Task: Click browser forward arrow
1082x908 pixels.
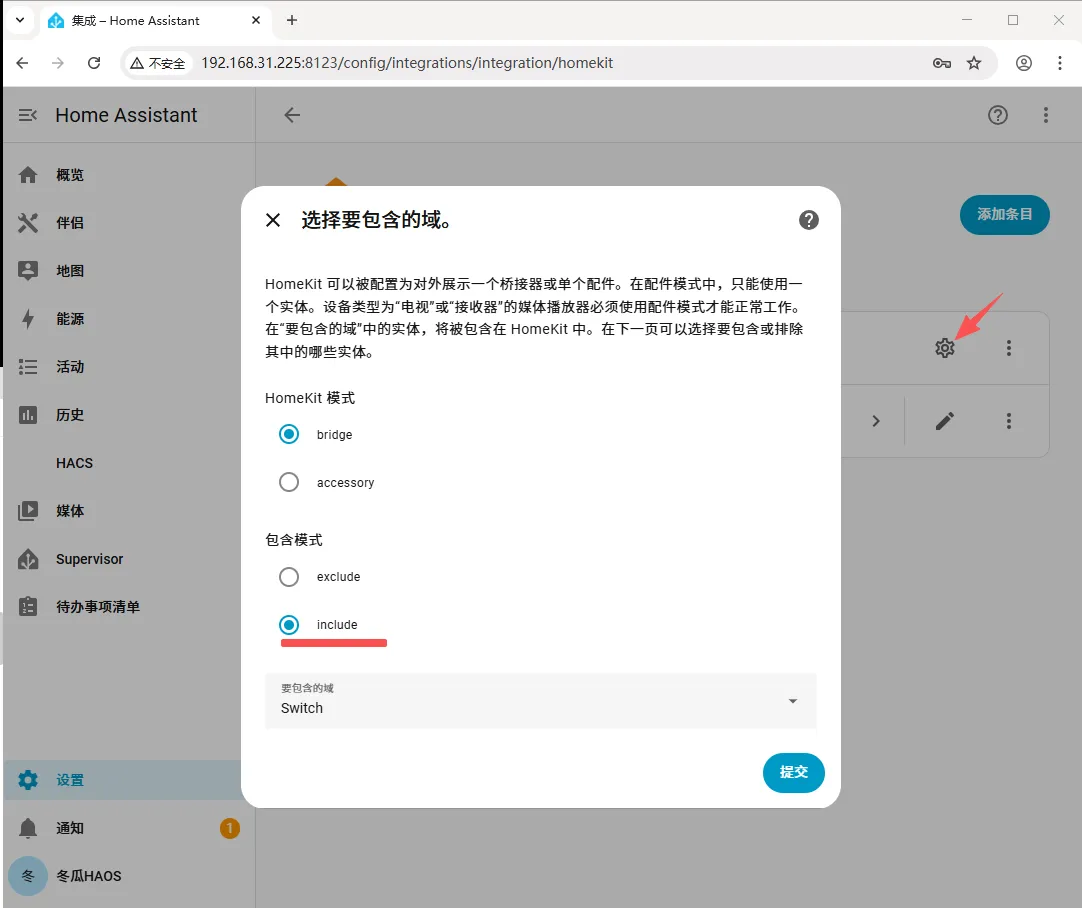Action: click(x=58, y=63)
